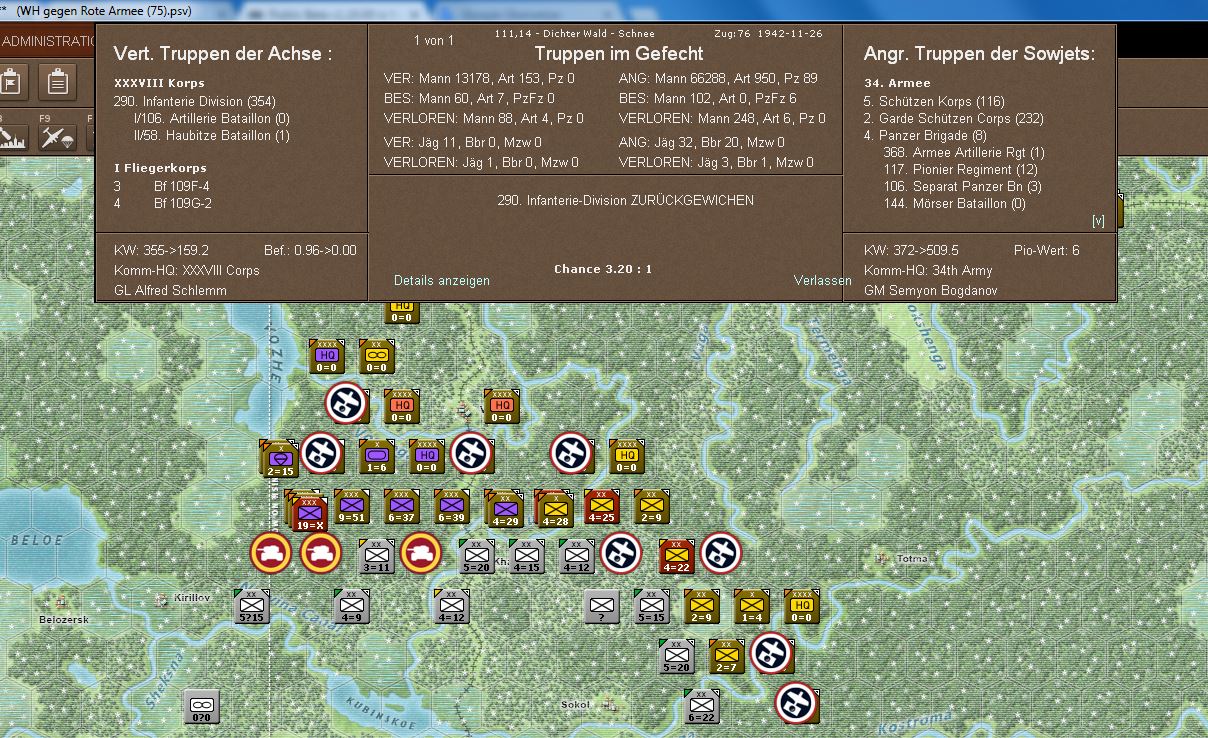Image resolution: width=1208 pixels, height=738 pixels.
Task: Select the yellow 1=4 Soviet counter
Action: point(752,606)
